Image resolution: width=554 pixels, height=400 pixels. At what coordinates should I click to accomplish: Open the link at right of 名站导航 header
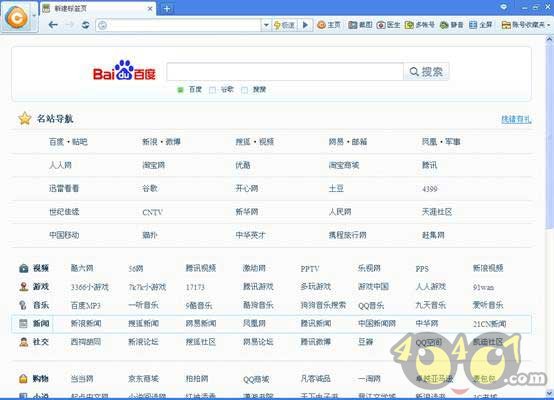[x=516, y=119]
